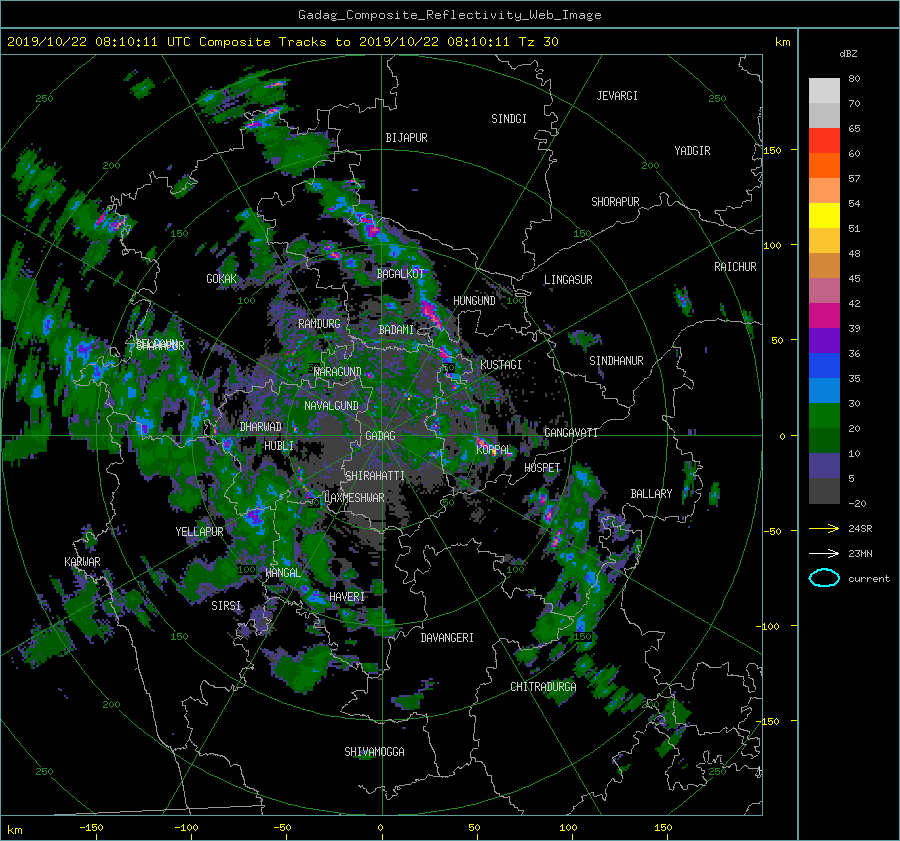The width and height of the screenshot is (900, 841).
Task: Click the SIRSI city label
Action: click(226, 606)
